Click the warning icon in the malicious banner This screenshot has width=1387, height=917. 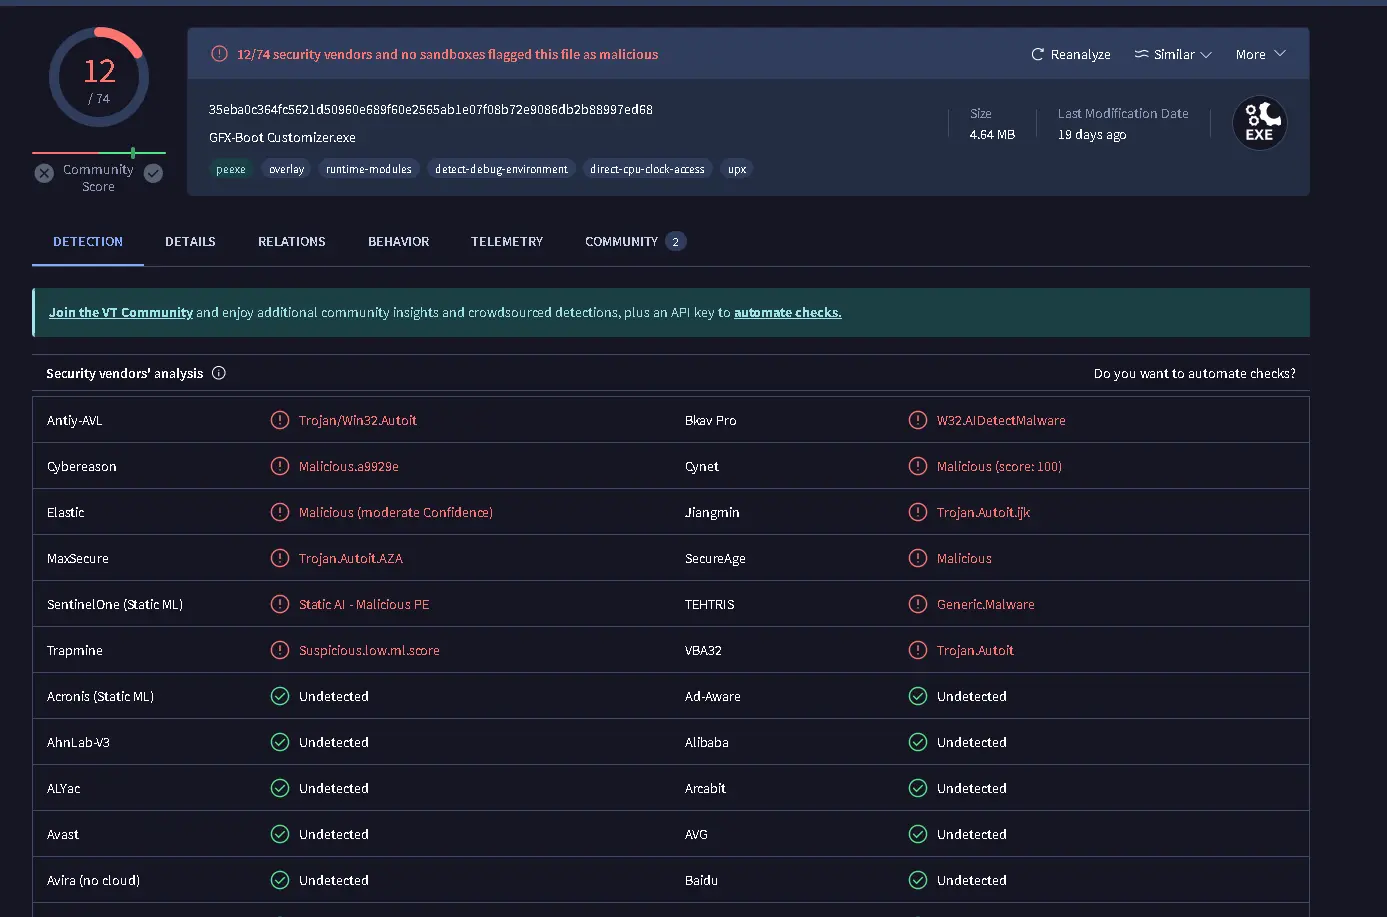click(219, 54)
